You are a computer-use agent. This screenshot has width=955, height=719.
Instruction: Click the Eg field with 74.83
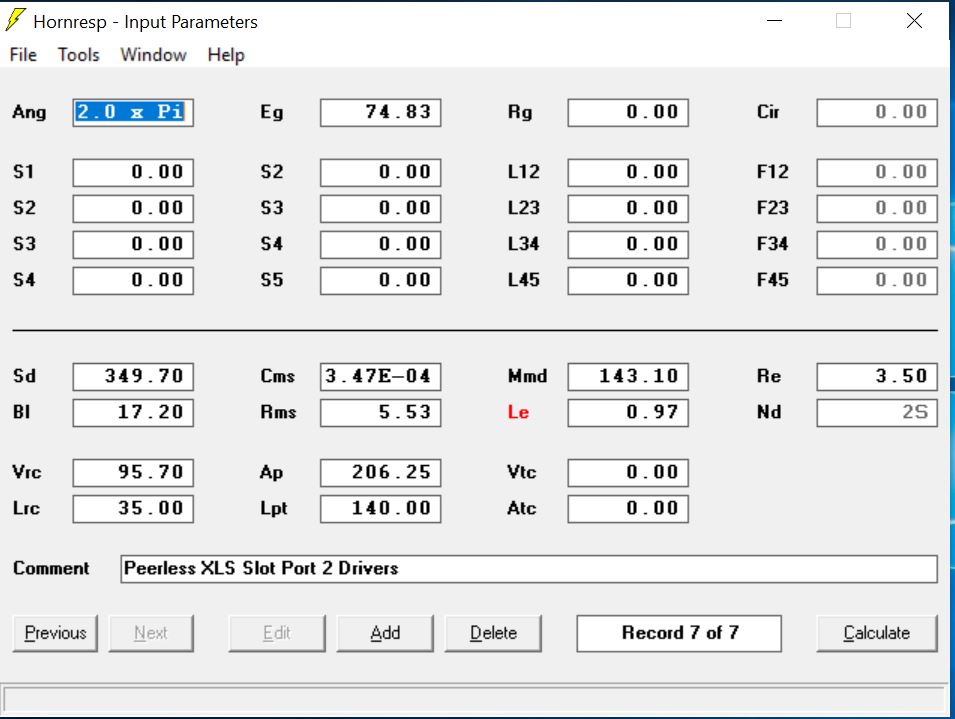pos(381,113)
